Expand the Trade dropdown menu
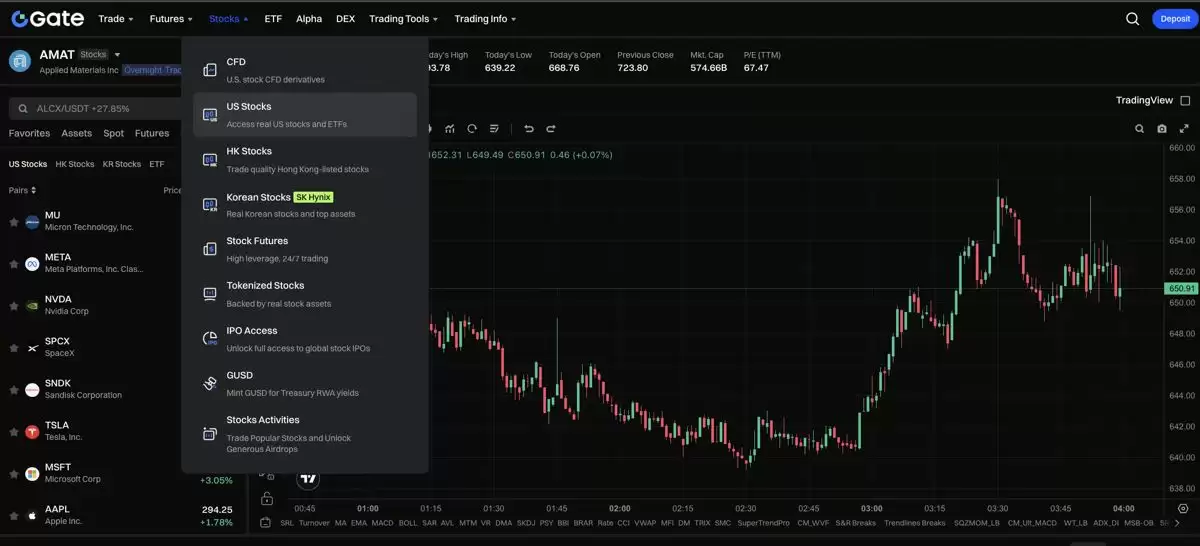The width and height of the screenshot is (1200, 546). [116, 19]
